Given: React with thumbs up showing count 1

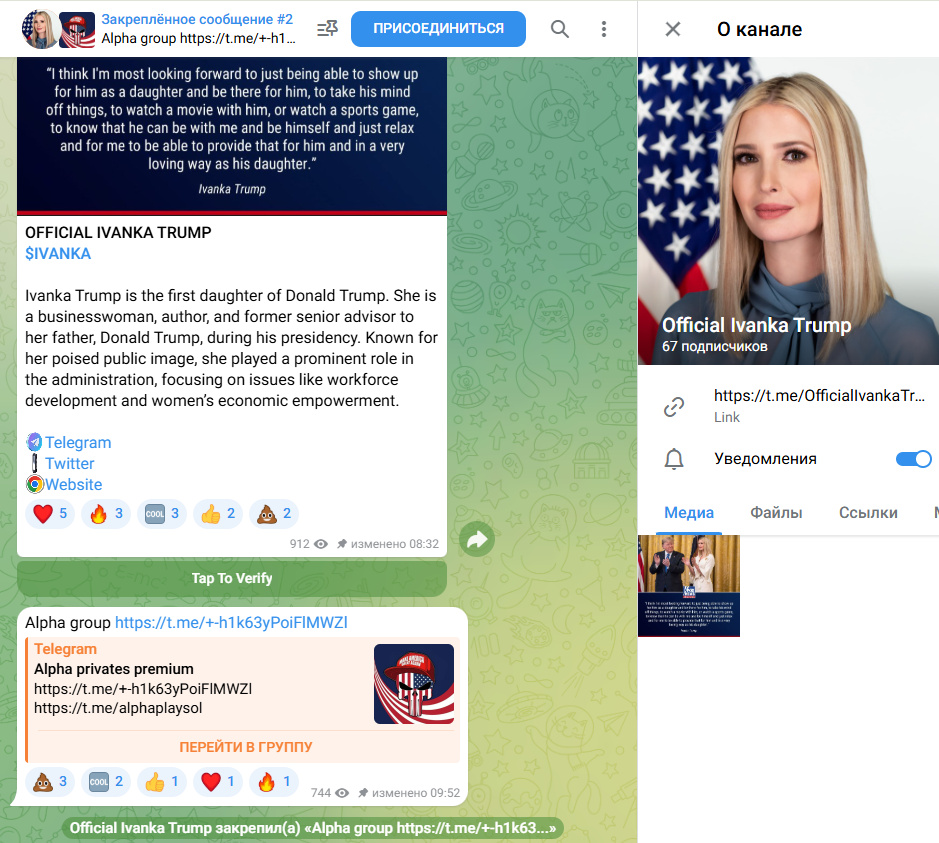Looking at the screenshot, I should coord(162,782).
